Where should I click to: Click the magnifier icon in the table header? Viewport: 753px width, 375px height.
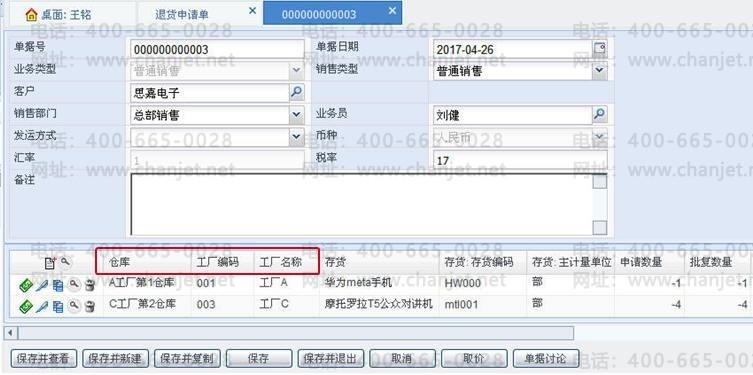[x=64, y=262]
